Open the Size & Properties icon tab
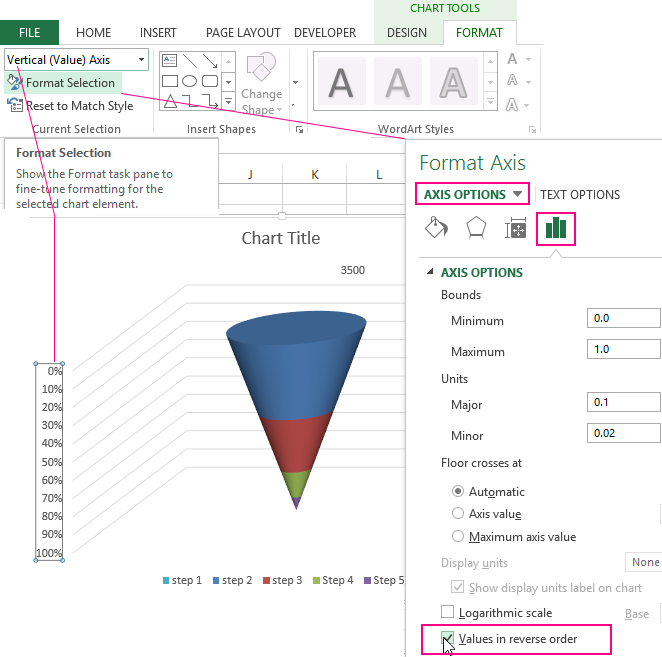662x657 pixels. coord(516,229)
